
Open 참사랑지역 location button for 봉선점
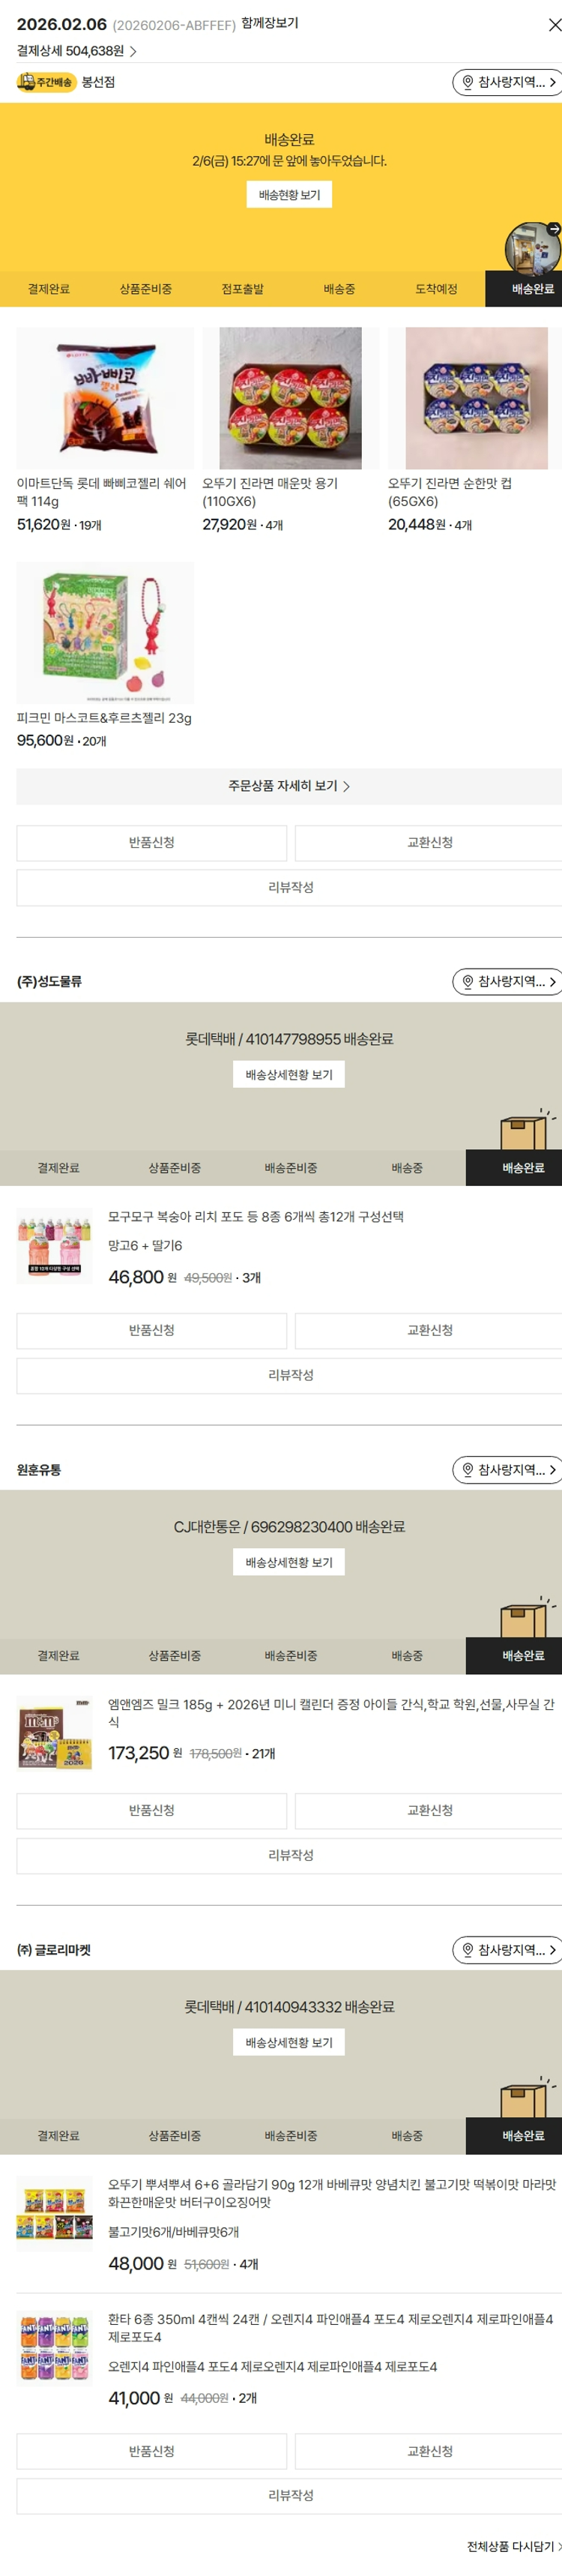point(507,82)
